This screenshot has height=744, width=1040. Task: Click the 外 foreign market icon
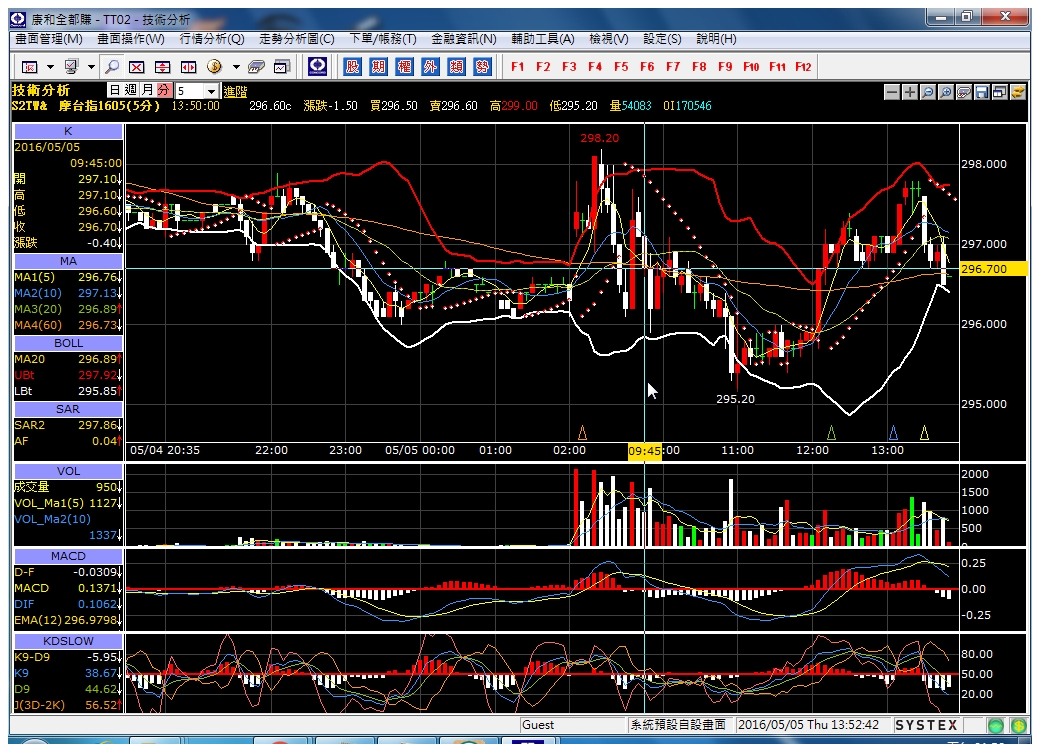pos(430,66)
